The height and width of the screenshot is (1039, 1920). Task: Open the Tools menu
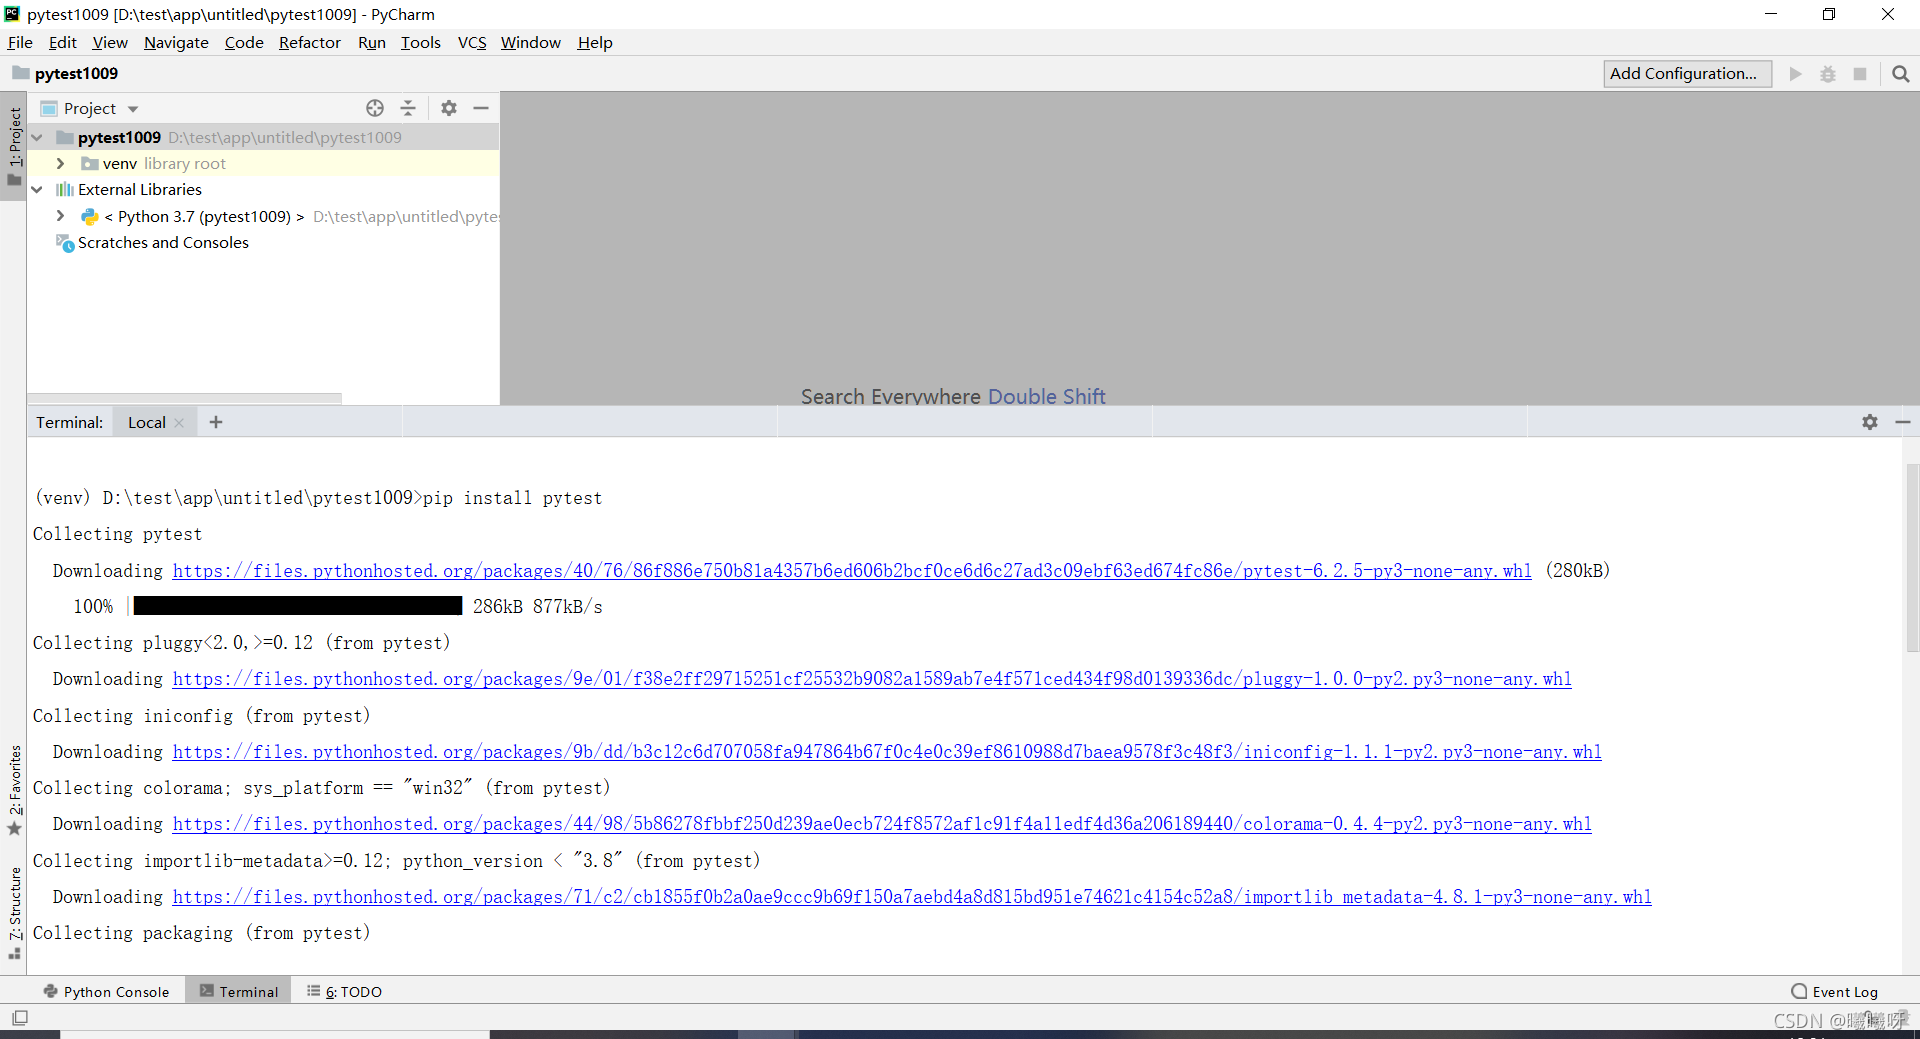pos(421,42)
